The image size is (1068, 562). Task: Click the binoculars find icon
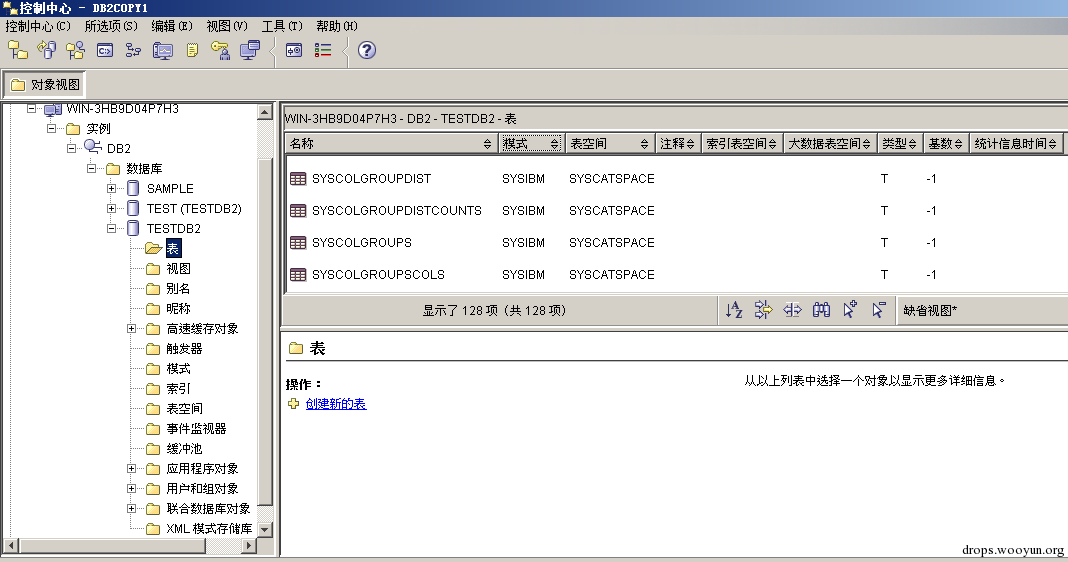[821, 310]
